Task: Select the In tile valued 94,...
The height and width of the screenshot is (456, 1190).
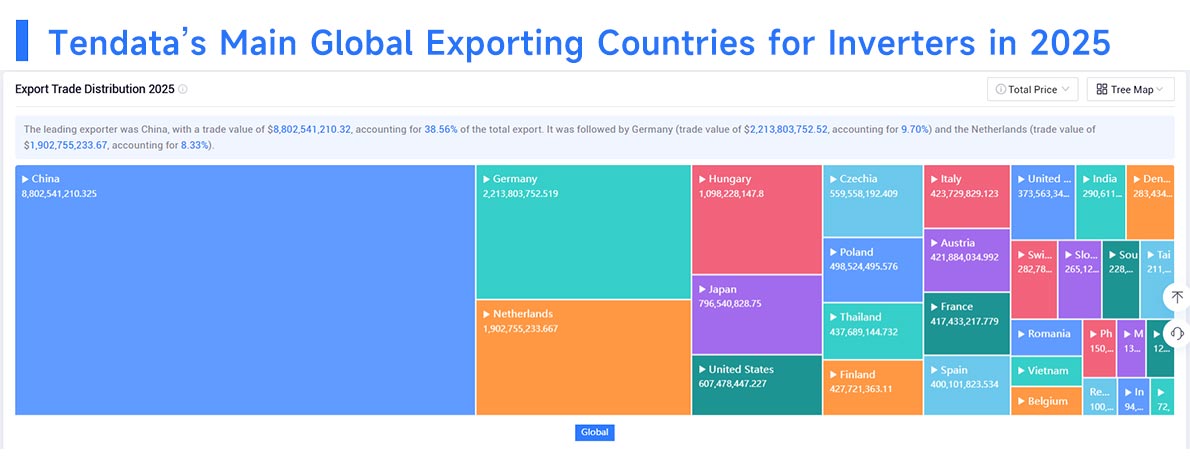Action: [1133, 397]
